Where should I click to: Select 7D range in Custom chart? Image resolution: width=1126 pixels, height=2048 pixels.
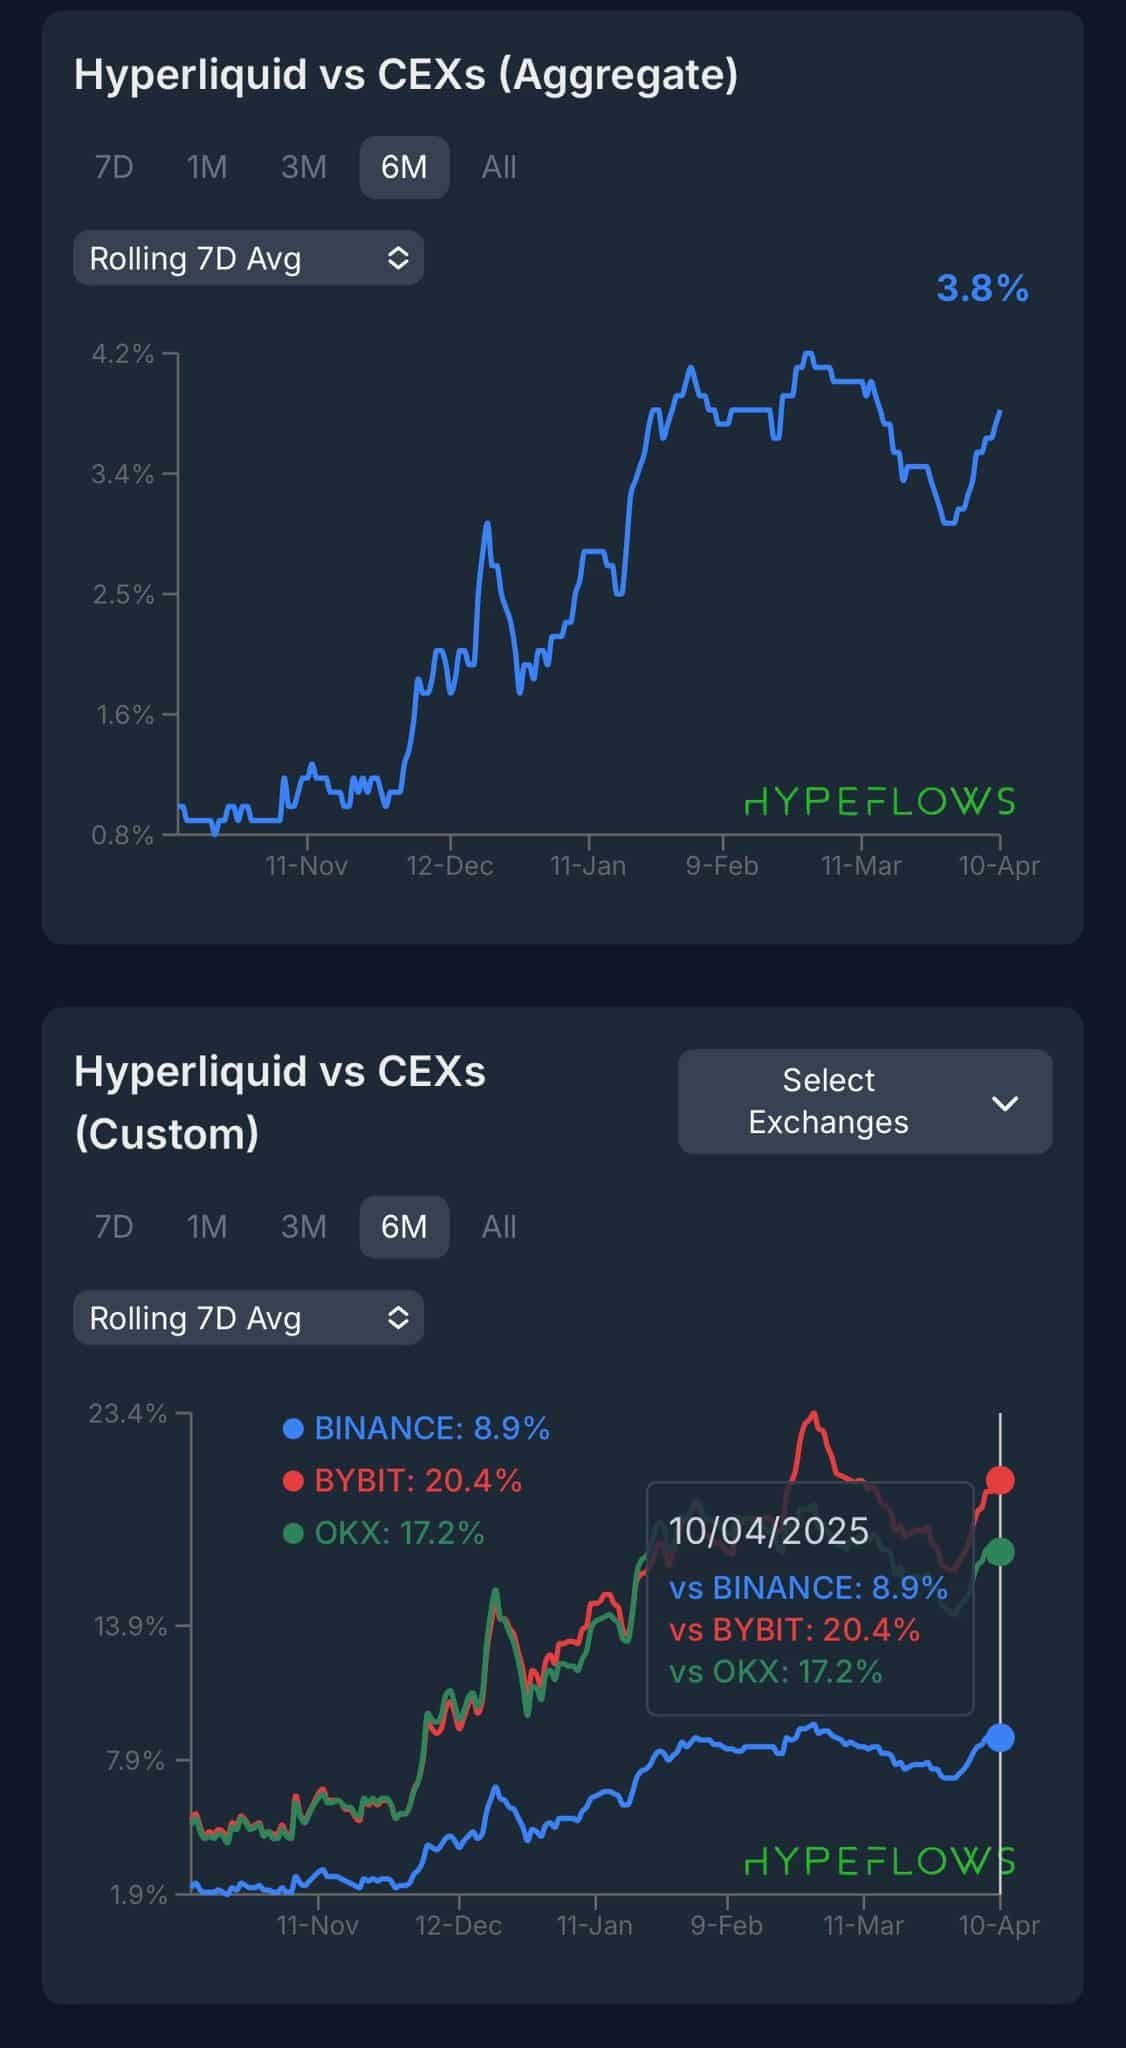[x=114, y=1226]
